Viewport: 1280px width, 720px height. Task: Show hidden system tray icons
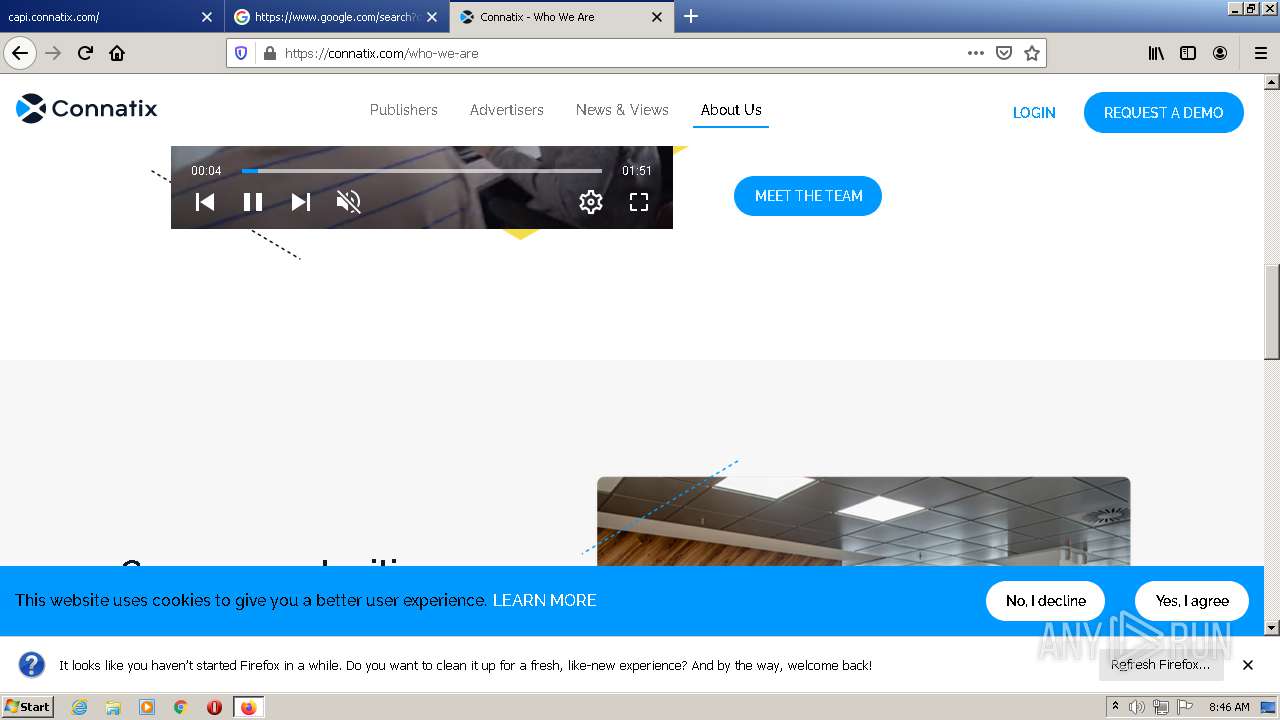pos(1116,707)
